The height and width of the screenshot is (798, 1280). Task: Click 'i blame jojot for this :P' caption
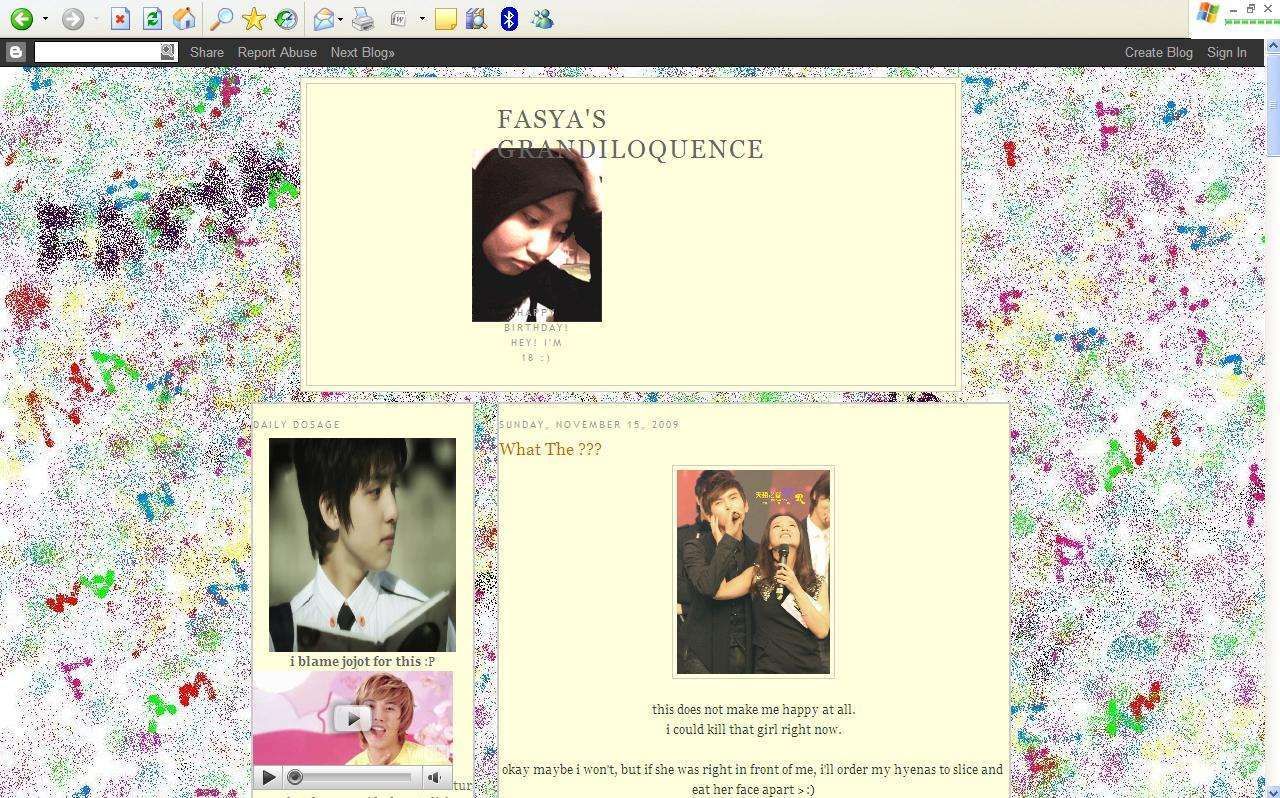[362, 661]
